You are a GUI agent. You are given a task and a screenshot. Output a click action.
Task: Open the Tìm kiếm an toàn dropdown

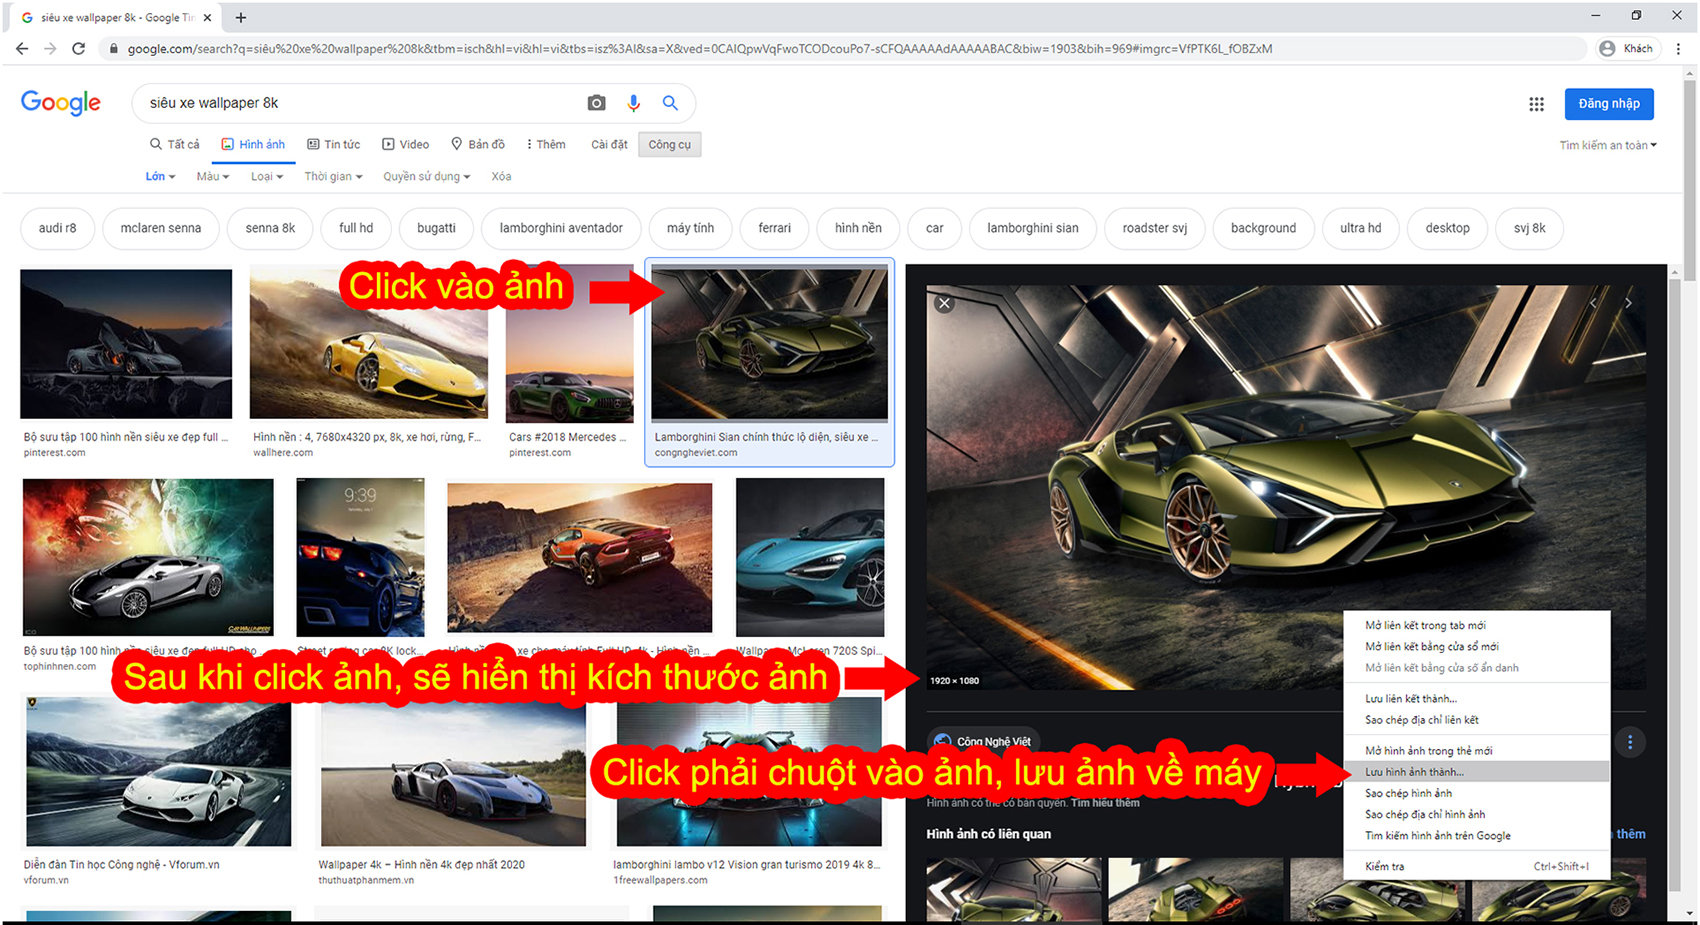(1607, 144)
